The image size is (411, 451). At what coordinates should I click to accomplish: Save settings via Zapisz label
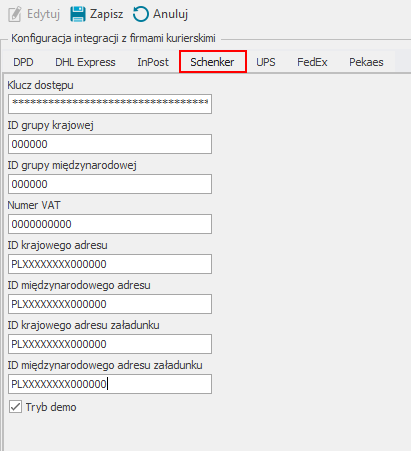107,14
